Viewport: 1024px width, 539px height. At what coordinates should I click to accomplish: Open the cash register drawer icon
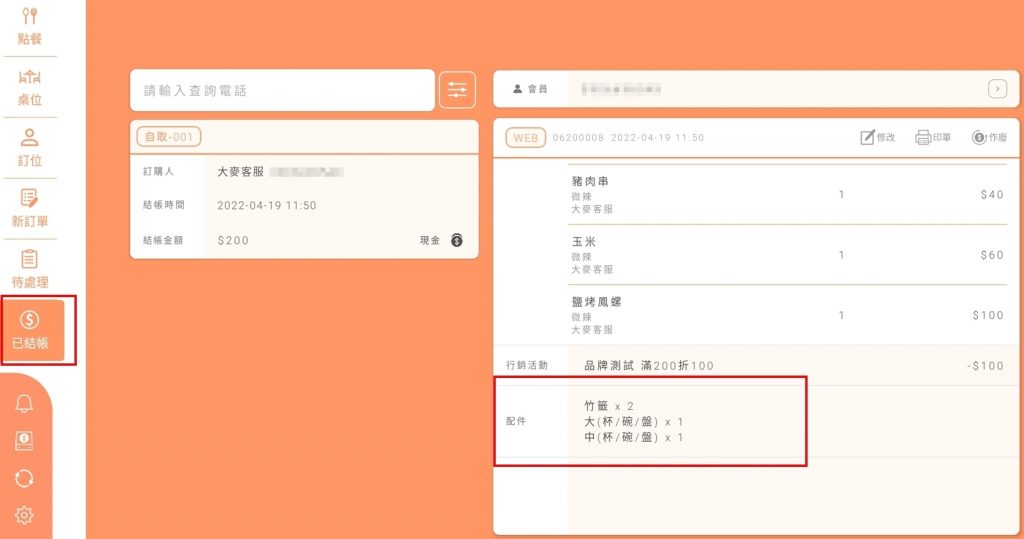25,441
